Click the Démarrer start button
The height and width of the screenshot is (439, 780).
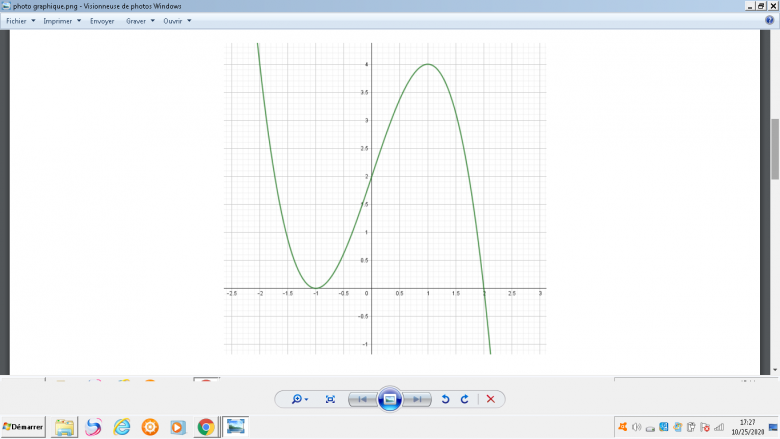[23, 427]
